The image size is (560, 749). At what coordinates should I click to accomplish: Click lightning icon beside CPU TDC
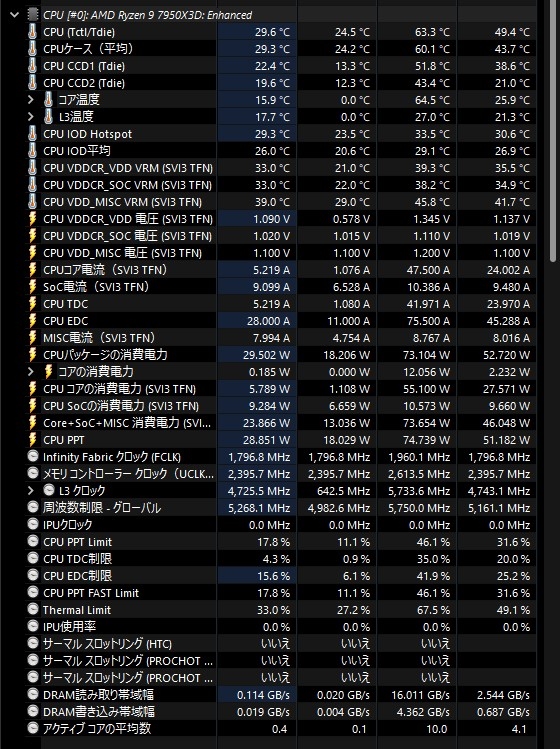[32, 304]
